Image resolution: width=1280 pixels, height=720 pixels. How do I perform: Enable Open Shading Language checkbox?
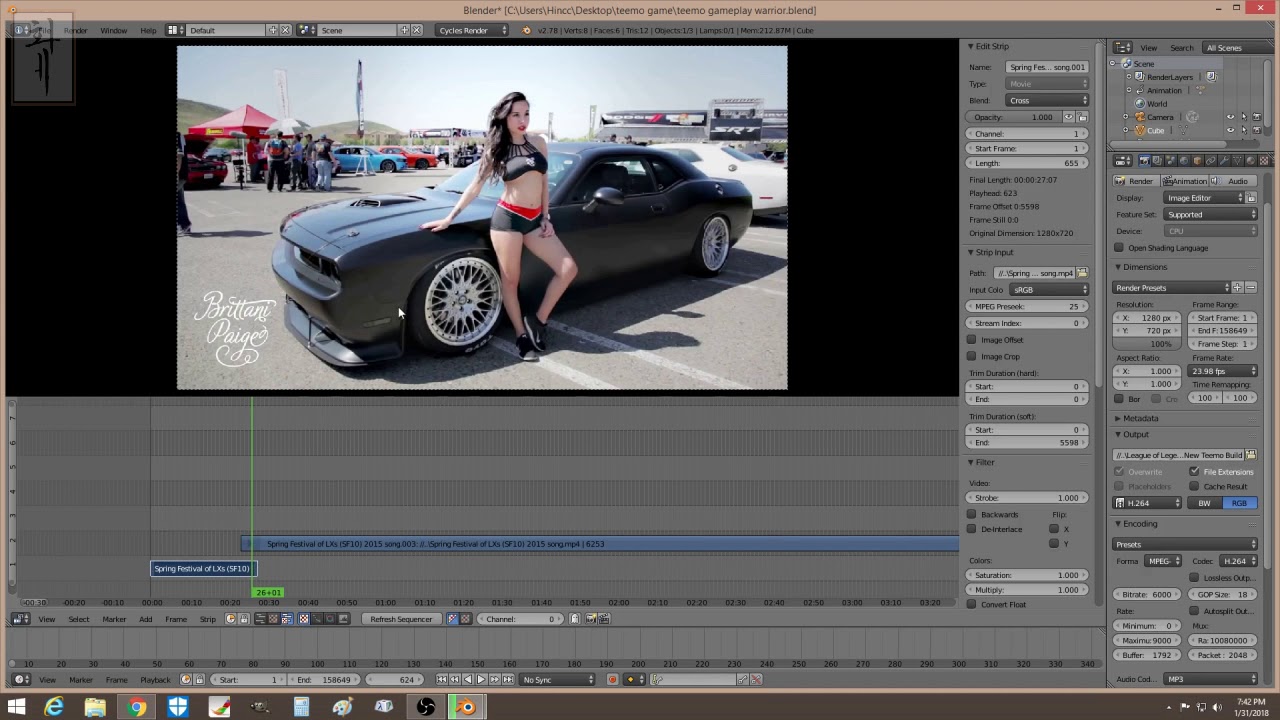(x=1119, y=248)
